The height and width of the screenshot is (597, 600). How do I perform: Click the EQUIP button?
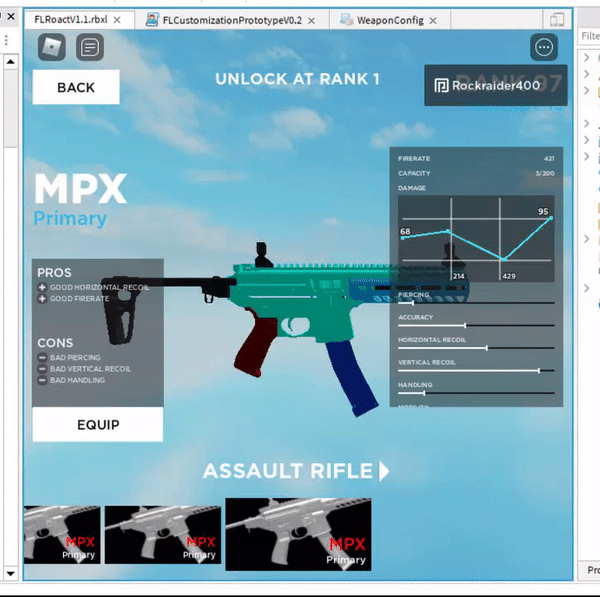[98, 424]
